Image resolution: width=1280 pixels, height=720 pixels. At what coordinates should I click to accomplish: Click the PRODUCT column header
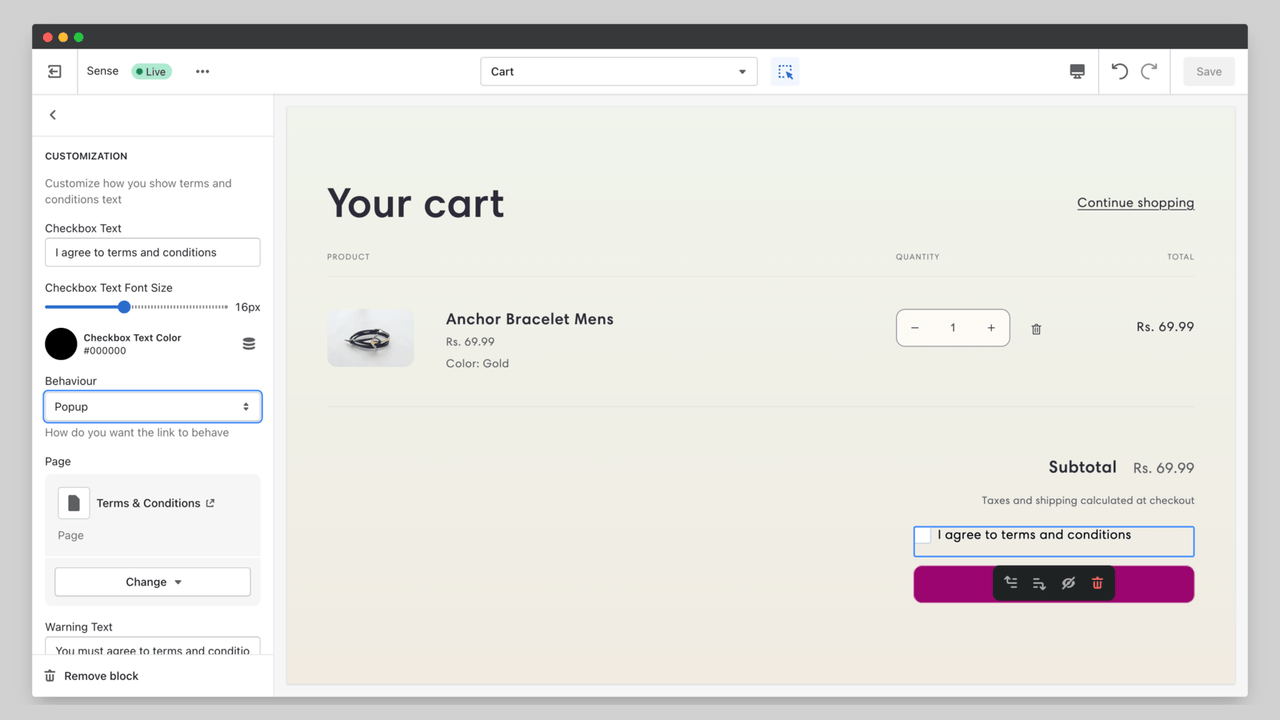tap(348, 257)
